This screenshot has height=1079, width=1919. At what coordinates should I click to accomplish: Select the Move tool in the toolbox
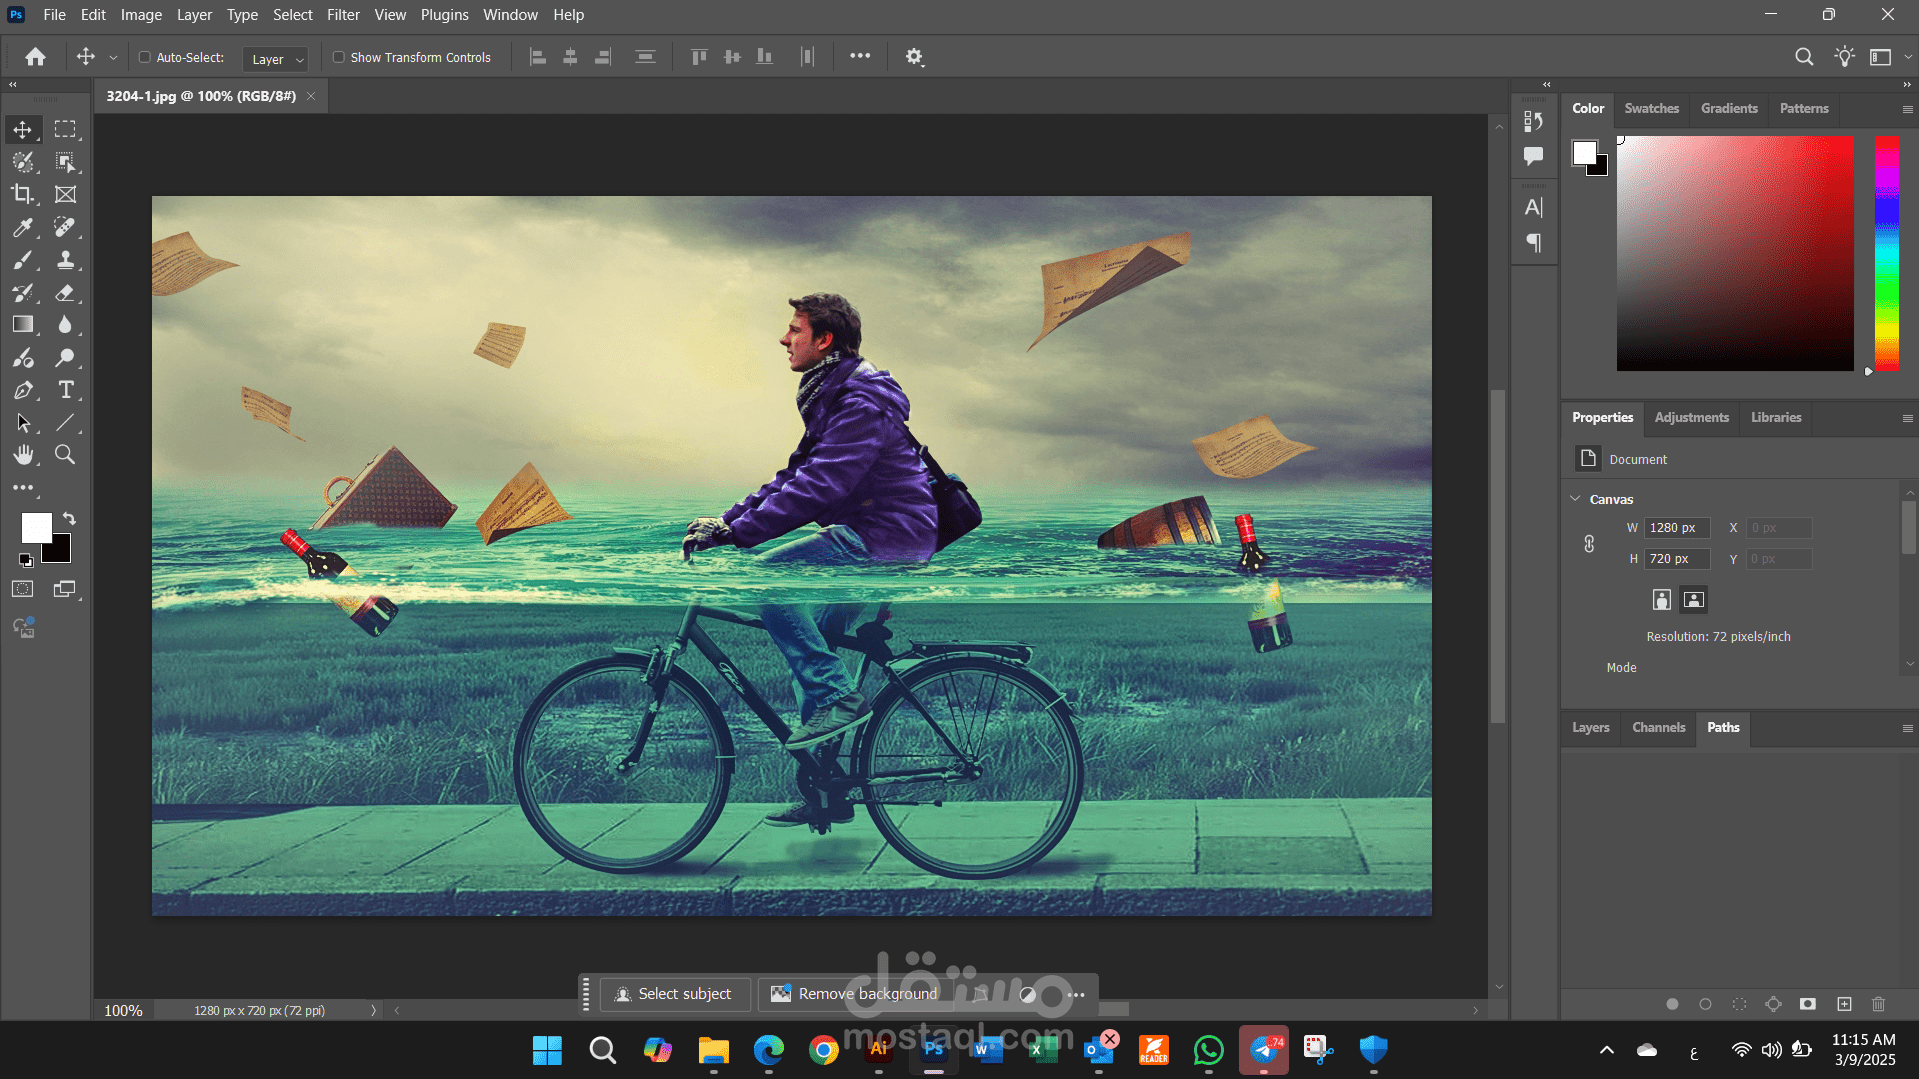point(22,130)
